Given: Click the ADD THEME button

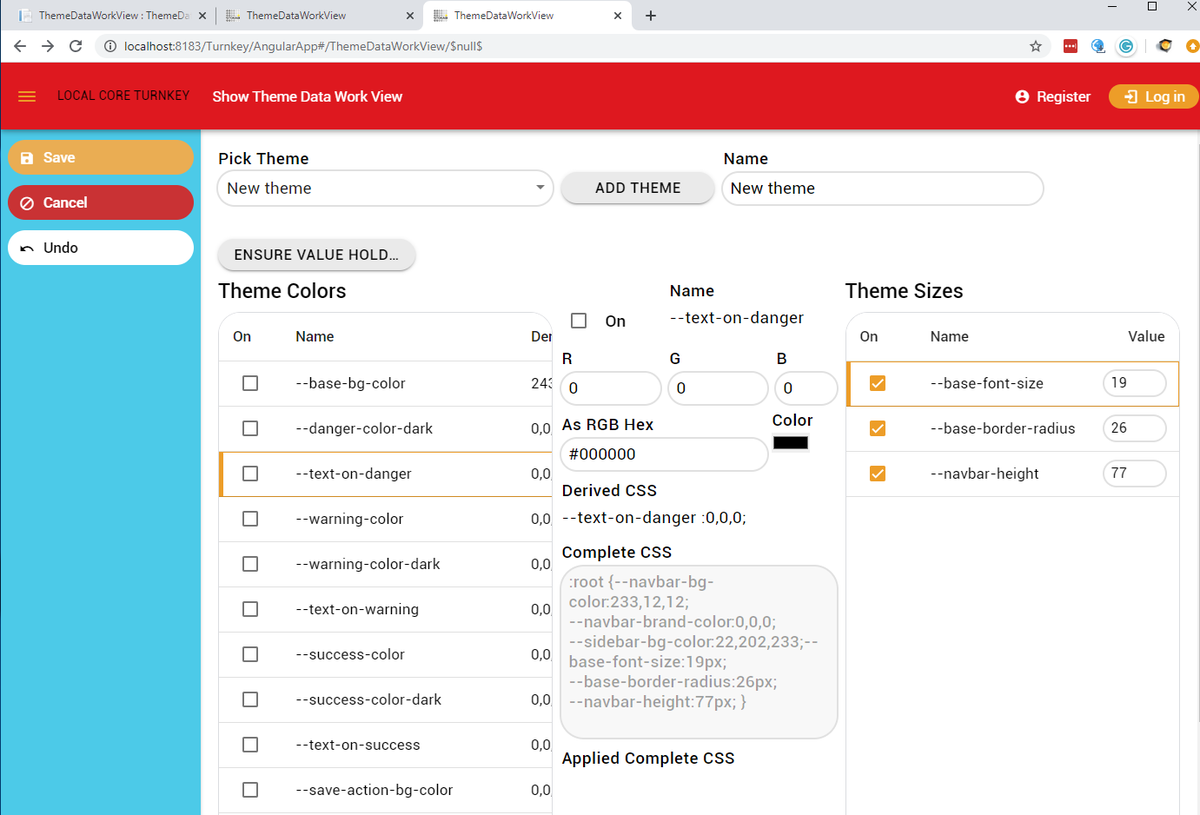Looking at the screenshot, I should click(x=638, y=188).
